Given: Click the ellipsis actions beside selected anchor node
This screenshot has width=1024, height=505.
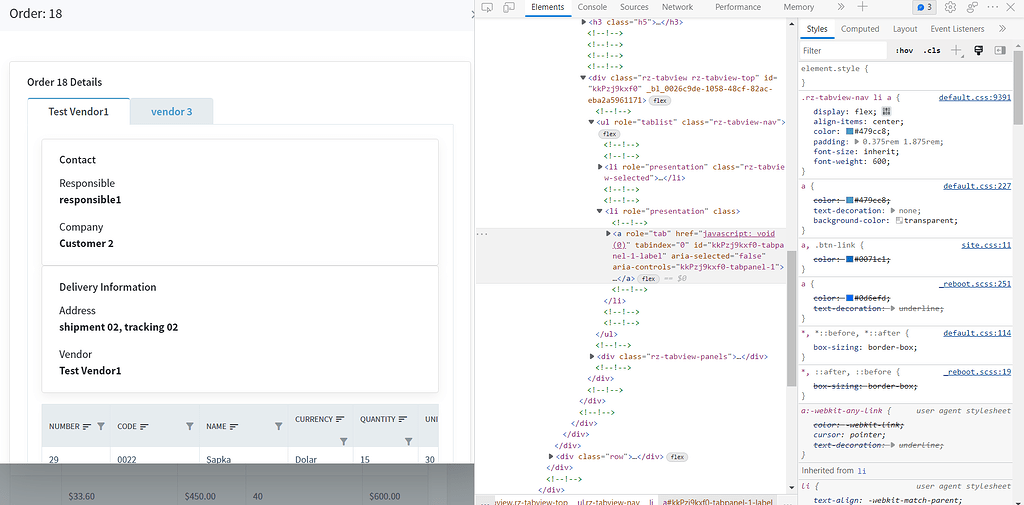Looking at the screenshot, I should click(483, 233).
